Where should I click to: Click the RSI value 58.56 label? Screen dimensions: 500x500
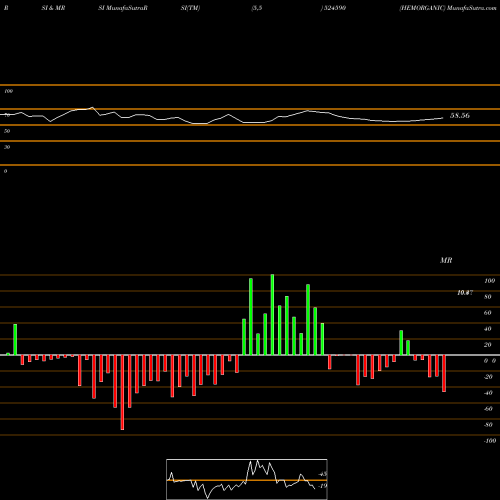(x=460, y=116)
